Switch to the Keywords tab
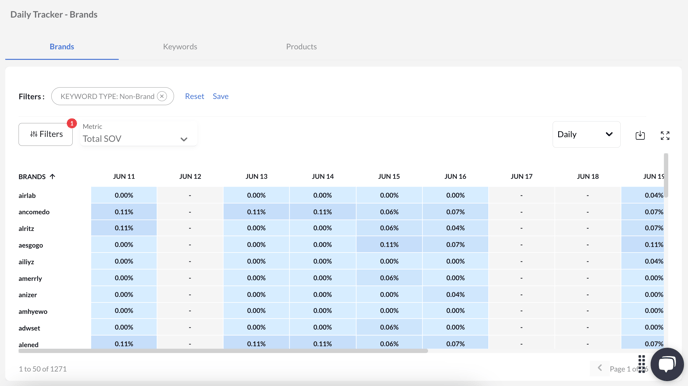Screen dimensions: 688x386 click(180, 46)
